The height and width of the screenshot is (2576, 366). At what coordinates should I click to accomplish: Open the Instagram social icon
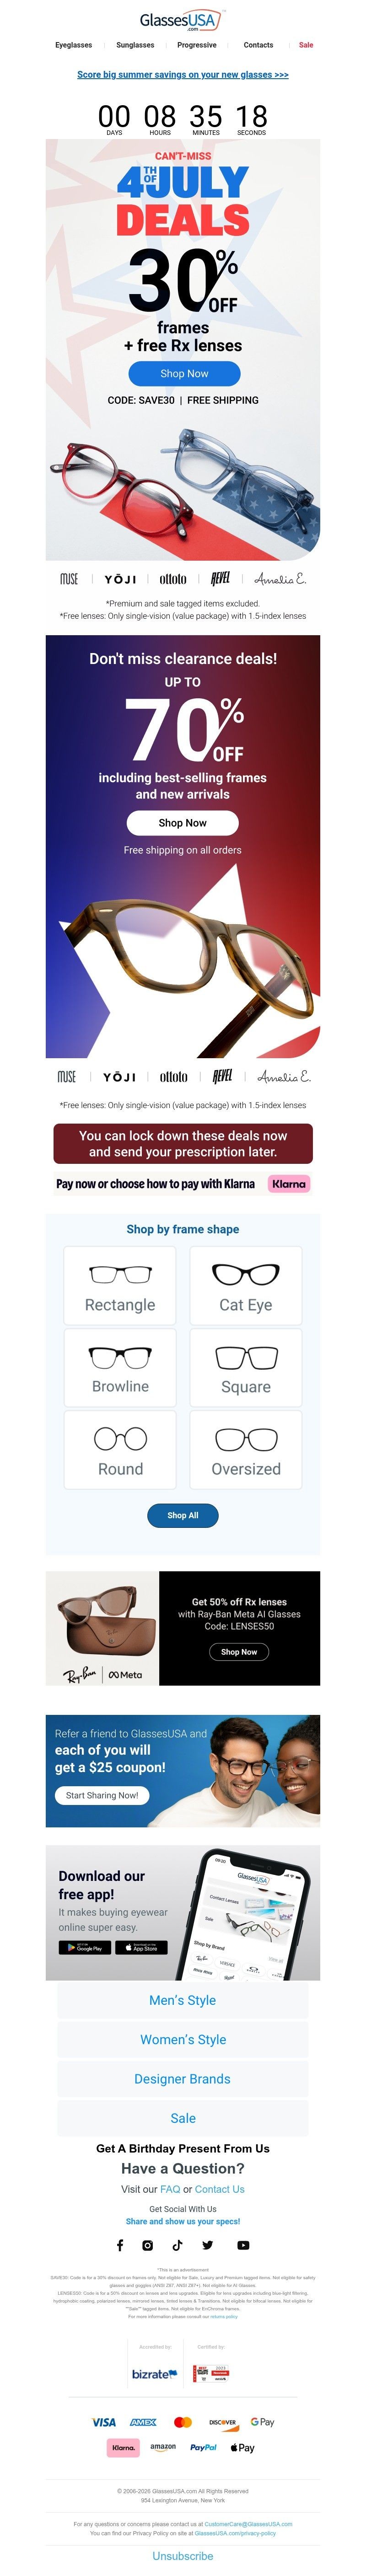click(x=147, y=2245)
